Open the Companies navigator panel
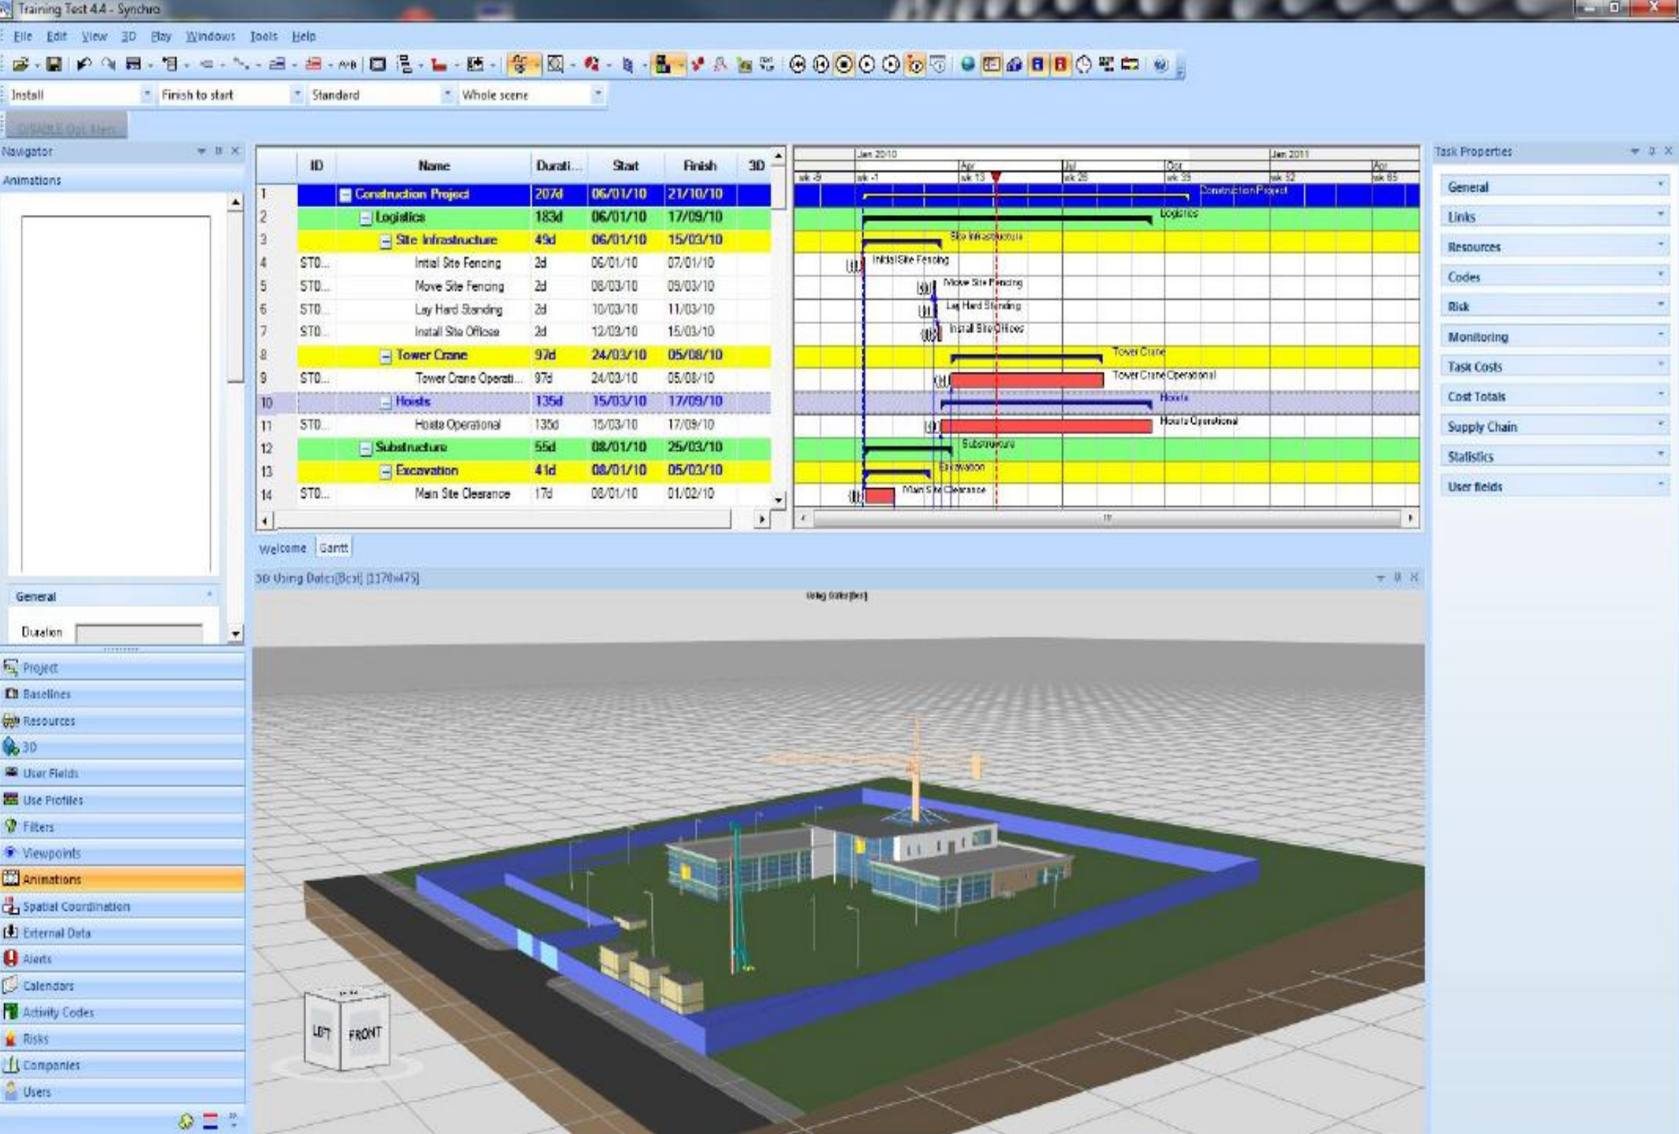This screenshot has height=1134, width=1679. pos(122,1065)
